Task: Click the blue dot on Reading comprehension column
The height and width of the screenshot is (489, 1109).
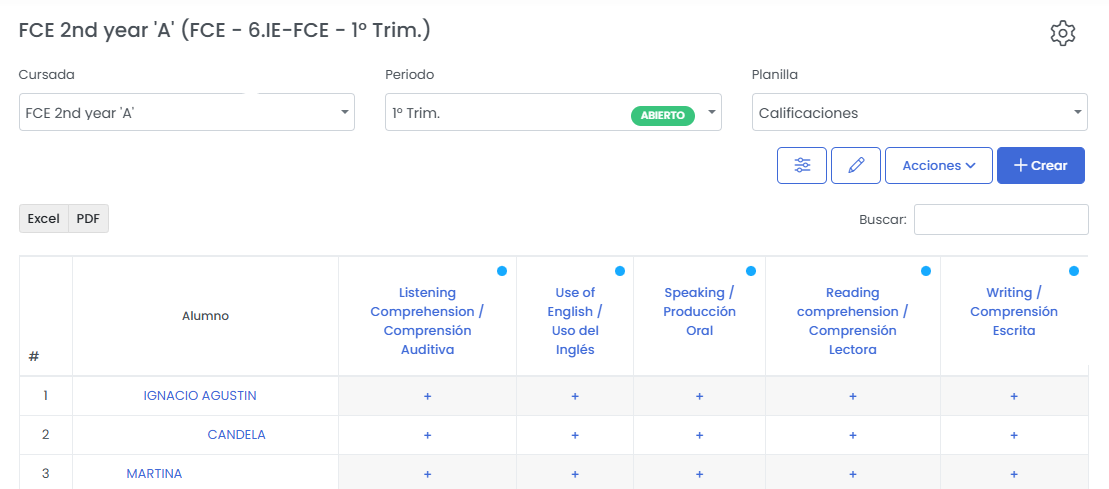Action: pos(925,271)
